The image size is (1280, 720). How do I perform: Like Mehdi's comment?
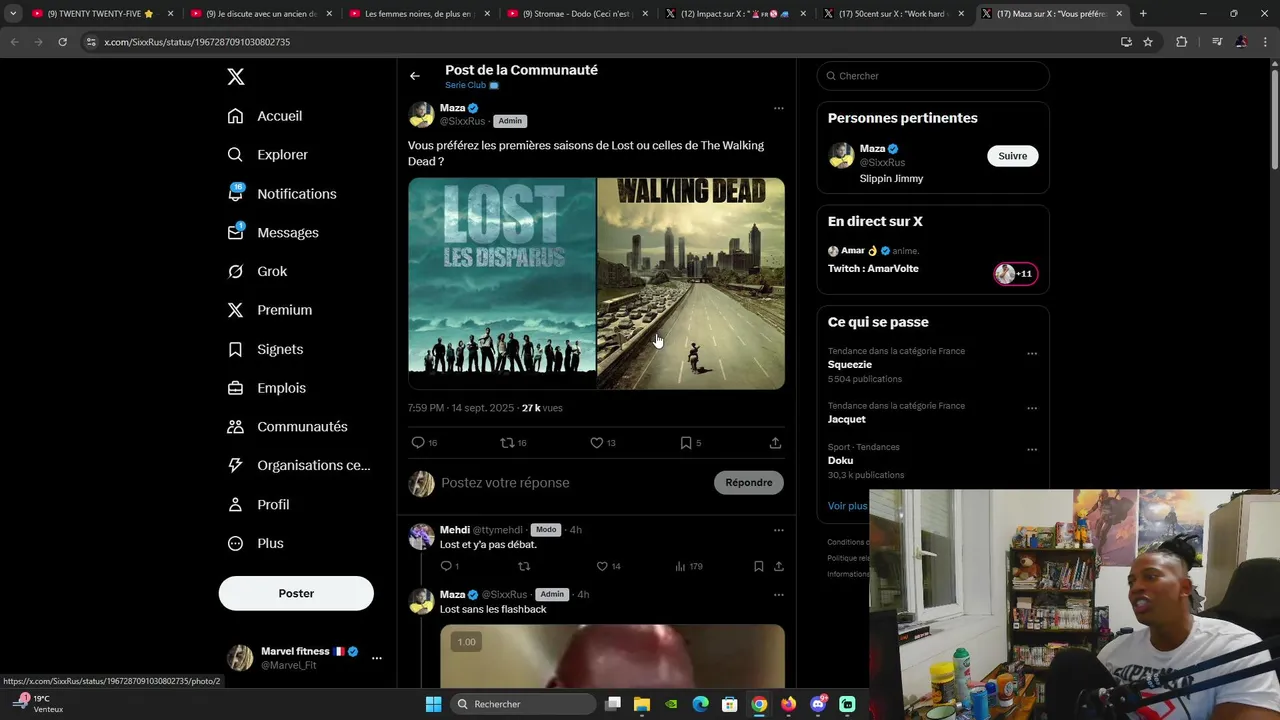point(602,566)
